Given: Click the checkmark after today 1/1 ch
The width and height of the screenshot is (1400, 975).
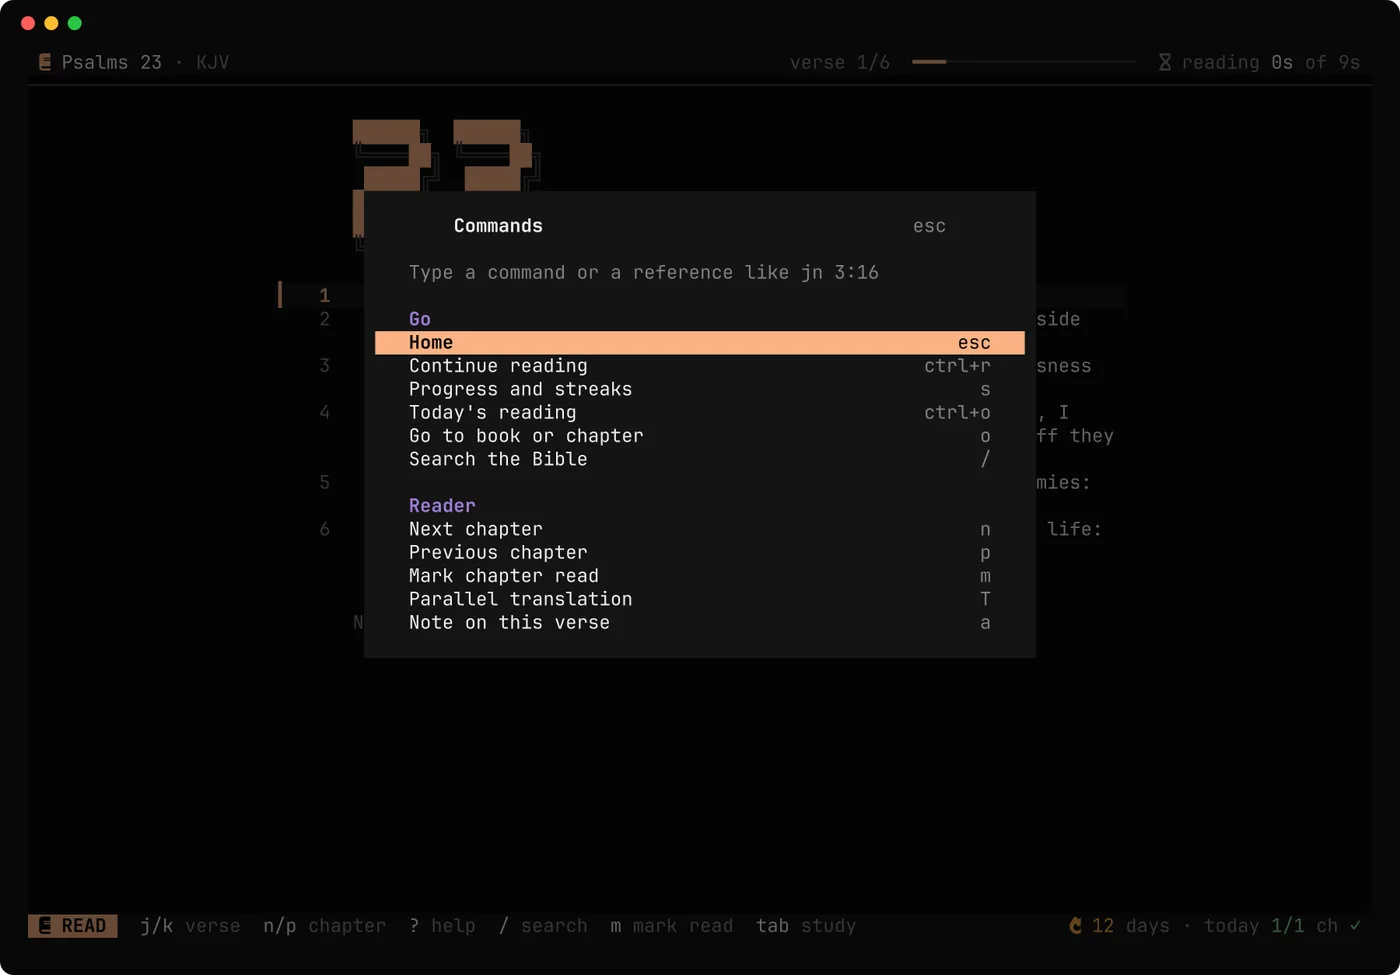Looking at the screenshot, I should [x=1355, y=926].
